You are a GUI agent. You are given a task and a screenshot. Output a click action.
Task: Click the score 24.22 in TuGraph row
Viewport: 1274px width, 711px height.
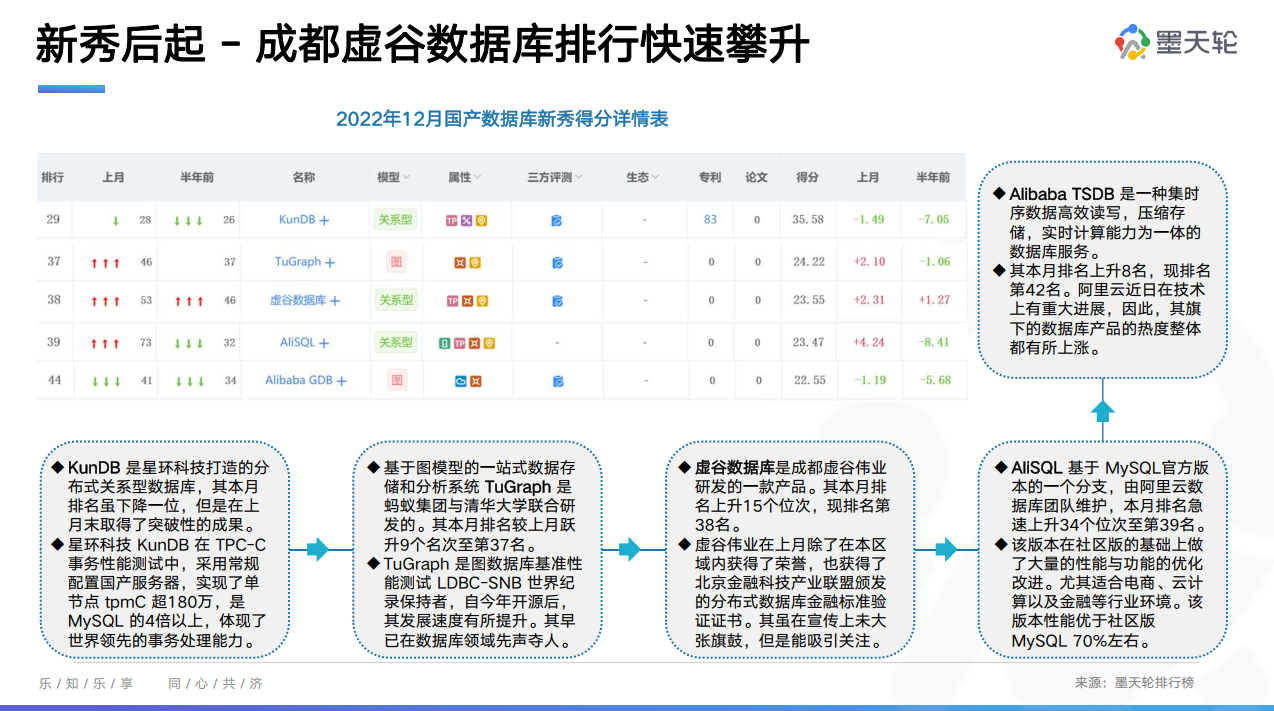808,262
